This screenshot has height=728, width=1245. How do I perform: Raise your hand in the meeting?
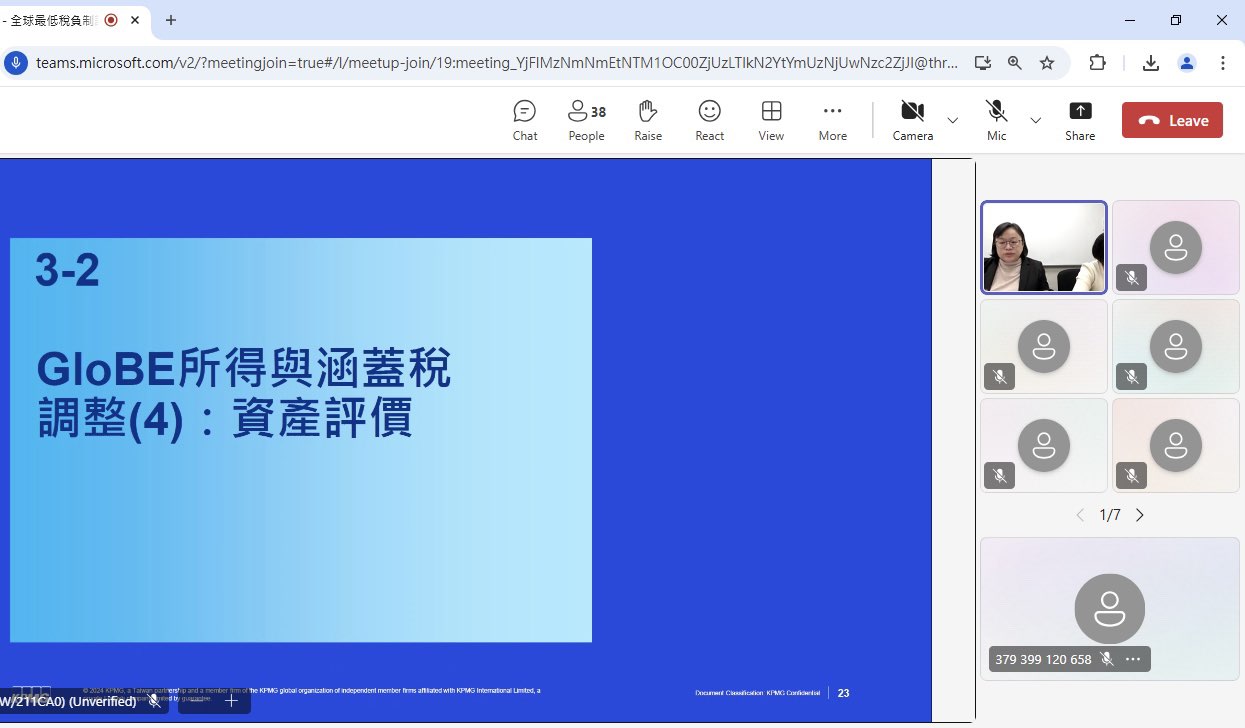click(x=648, y=121)
